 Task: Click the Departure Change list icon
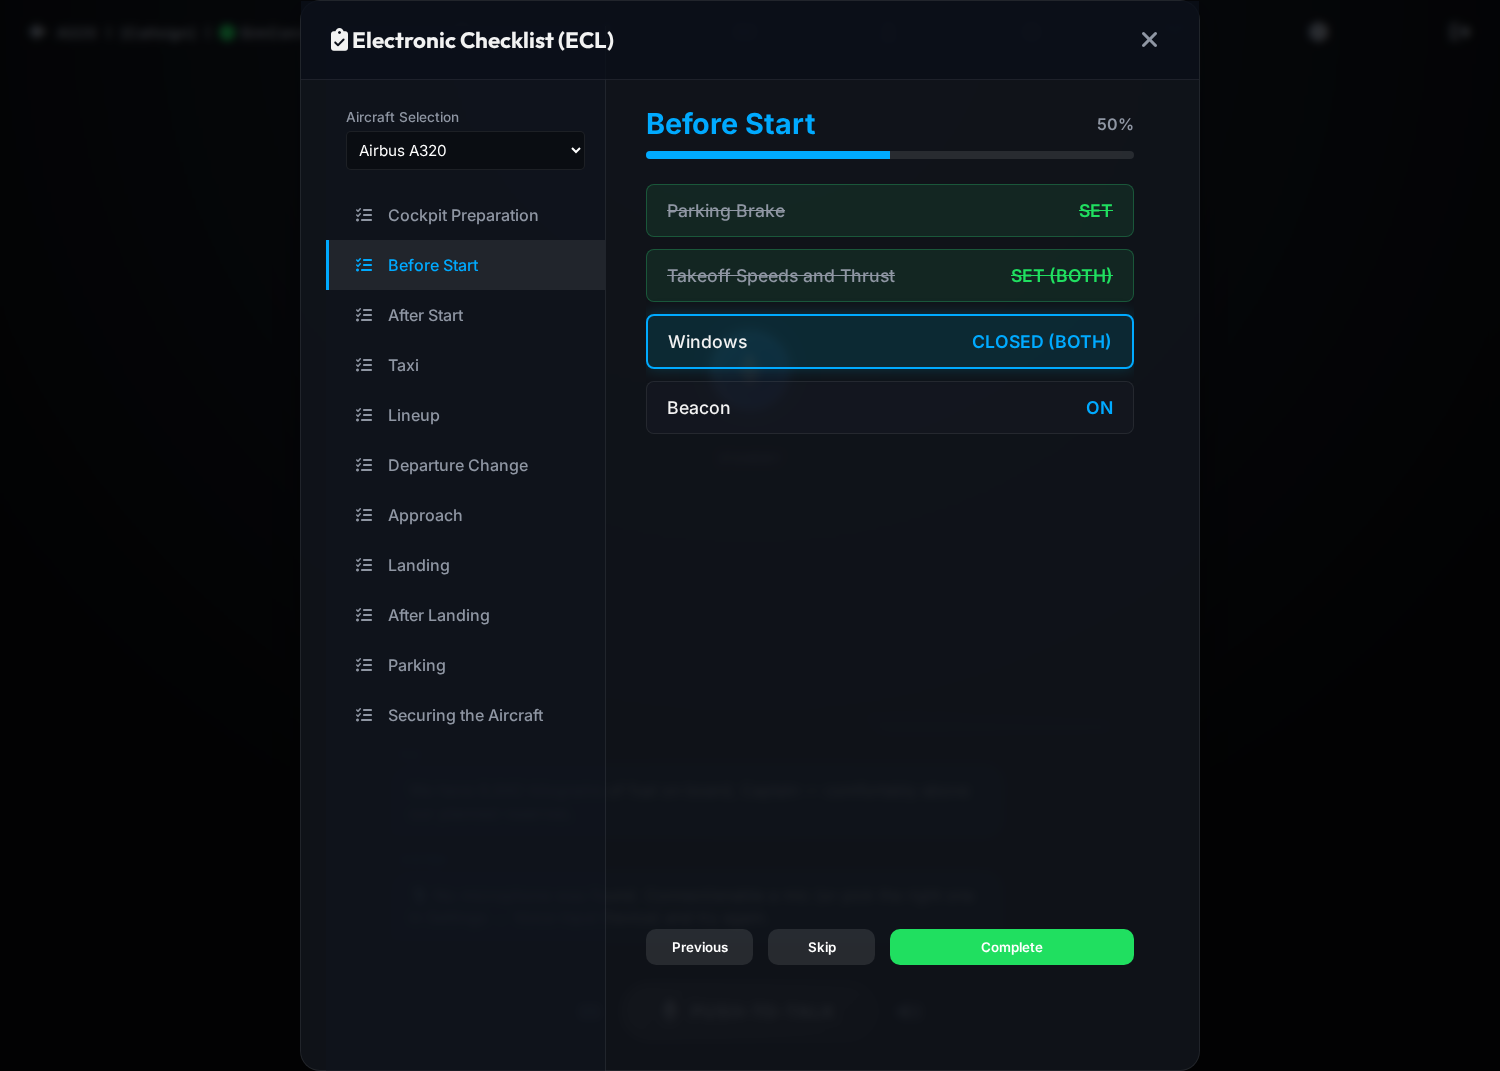coord(364,465)
